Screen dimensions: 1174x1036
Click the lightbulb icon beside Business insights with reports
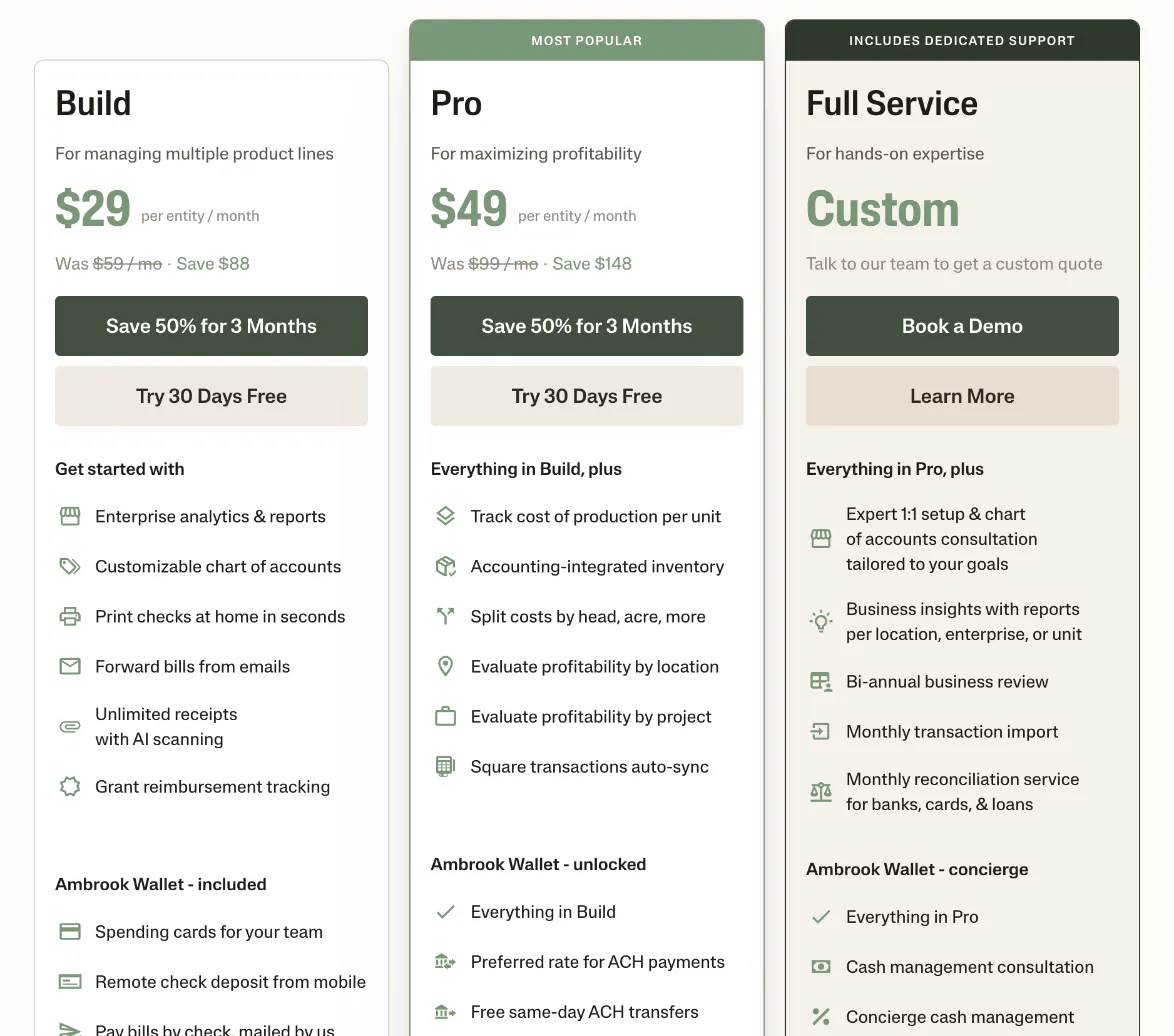821,621
